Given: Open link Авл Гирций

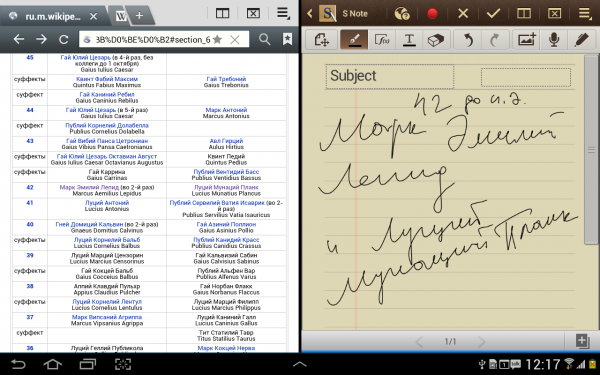Looking at the screenshot, I should (x=226, y=141).
